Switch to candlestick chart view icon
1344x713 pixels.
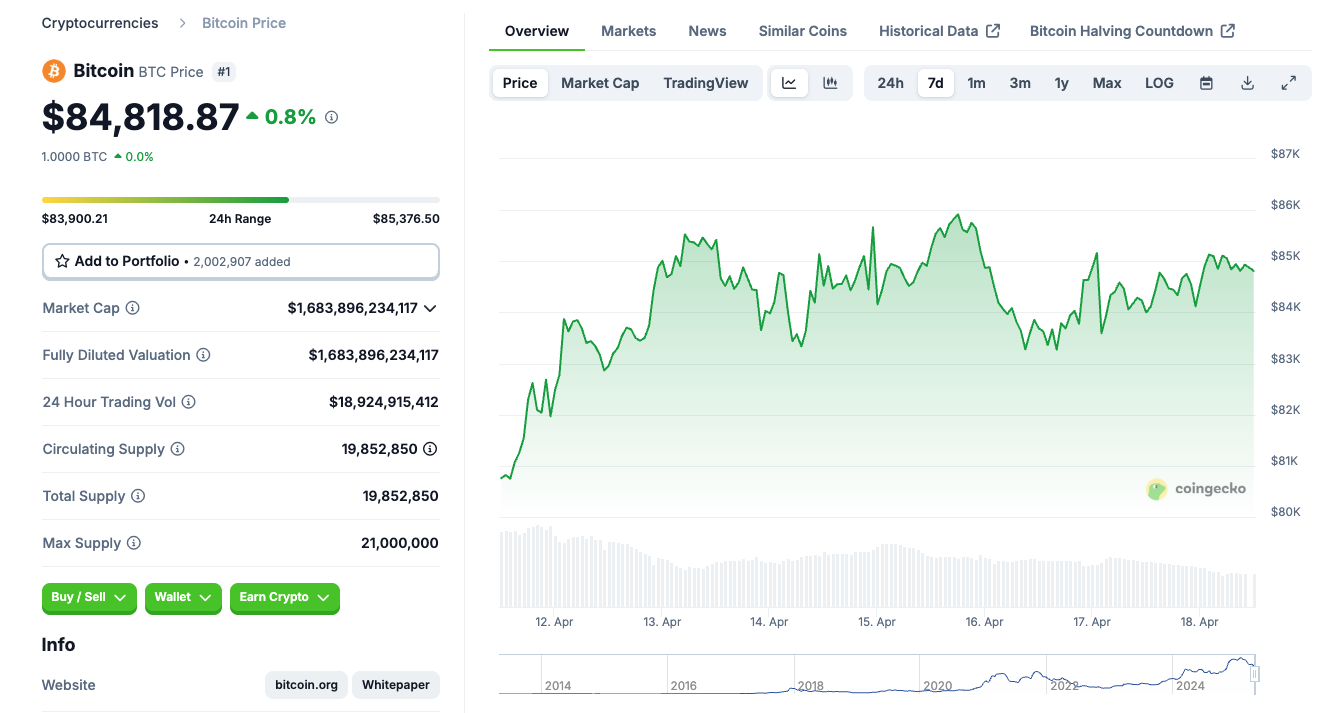(830, 83)
